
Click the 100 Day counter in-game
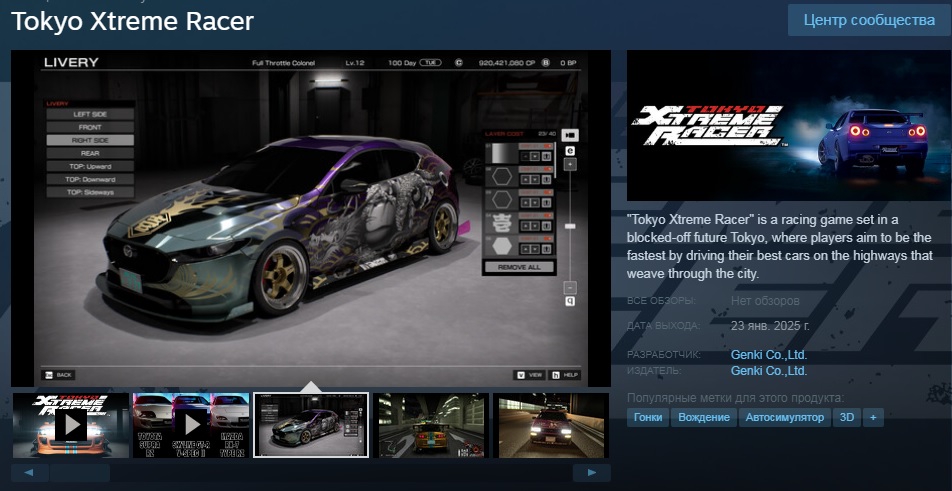tap(403, 63)
